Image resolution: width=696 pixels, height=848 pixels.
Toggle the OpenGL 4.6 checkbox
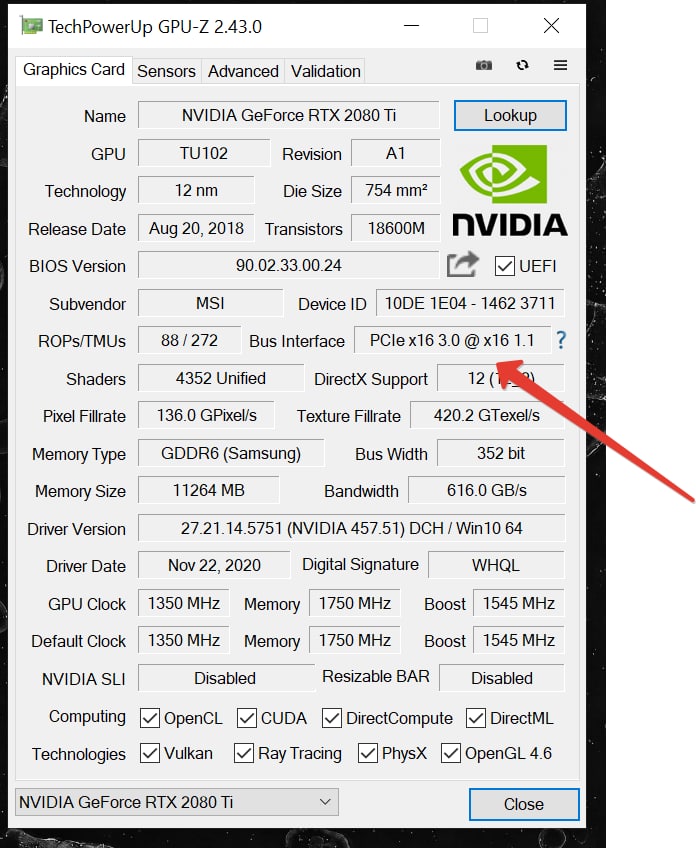451,753
